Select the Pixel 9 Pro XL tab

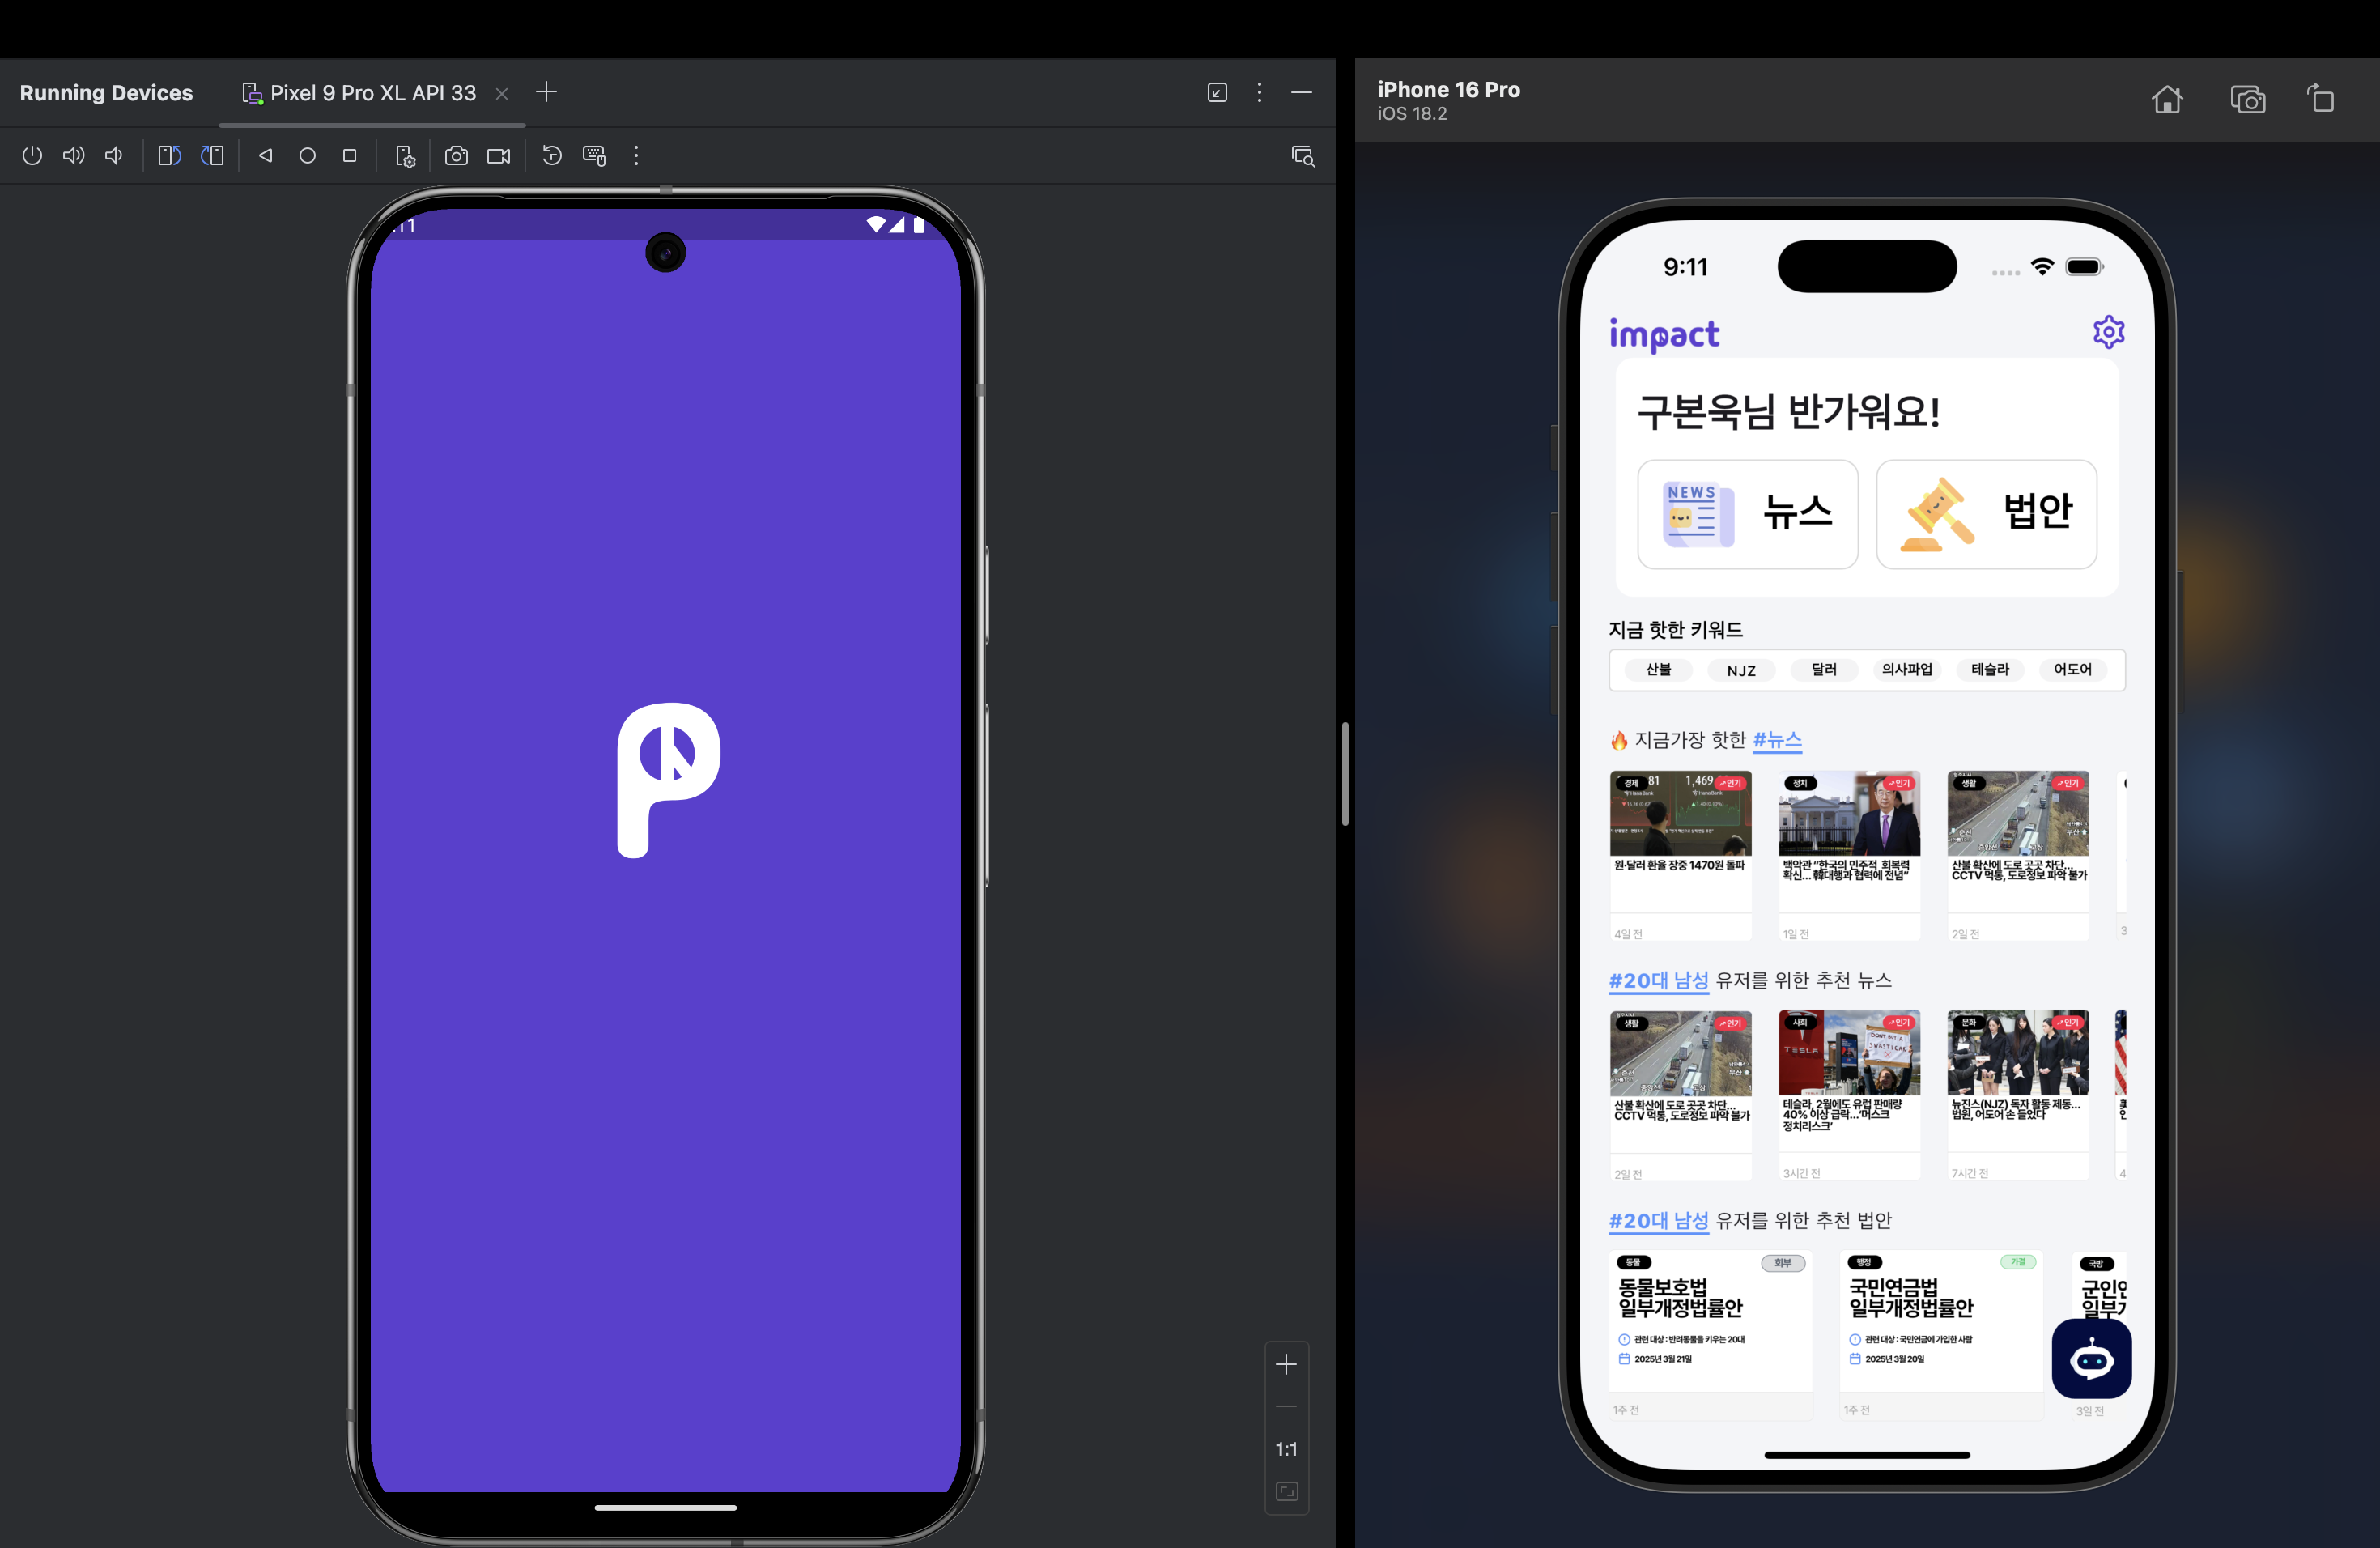click(372, 93)
